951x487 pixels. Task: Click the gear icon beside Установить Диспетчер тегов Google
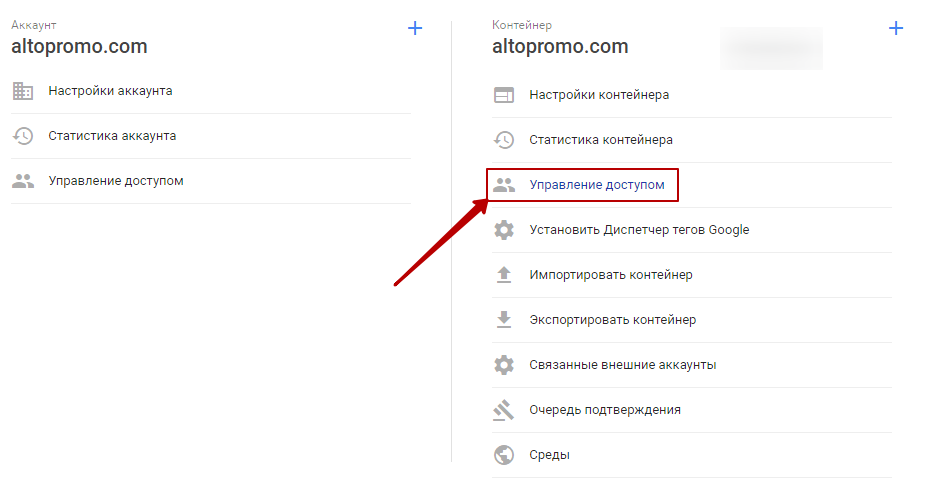pyautogui.click(x=503, y=230)
